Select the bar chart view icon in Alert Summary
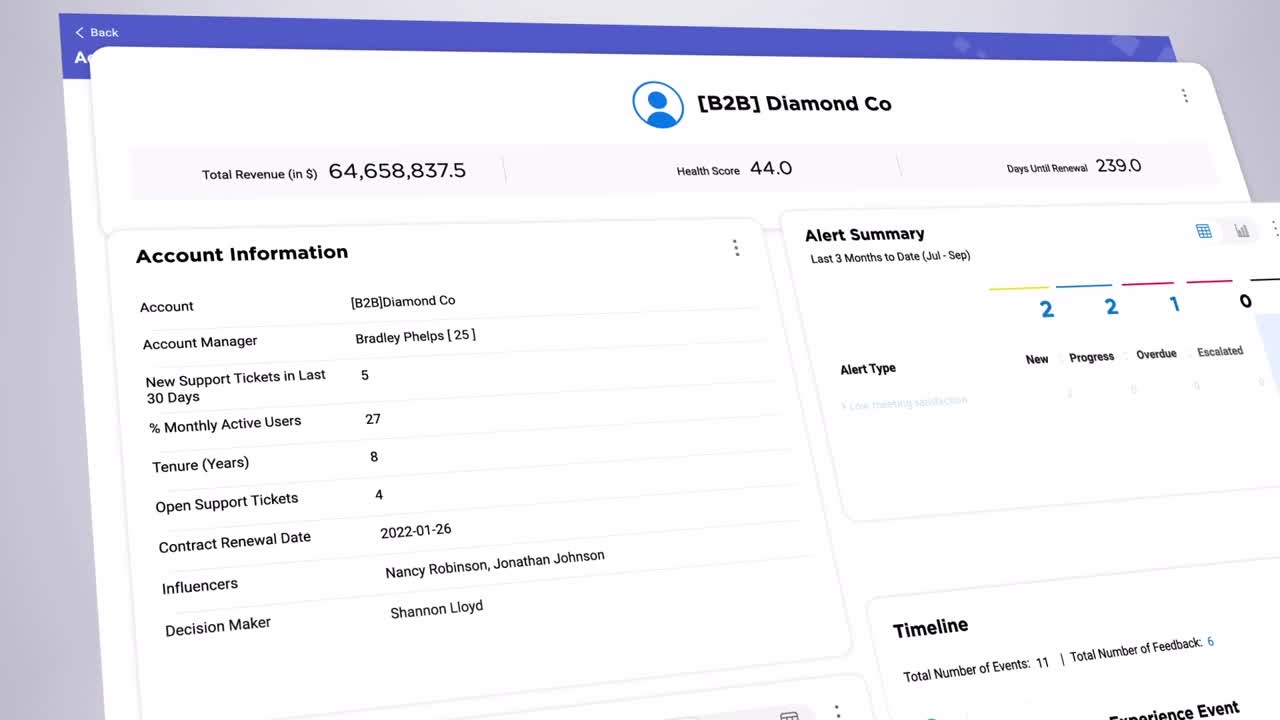Image resolution: width=1280 pixels, height=720 pixels. (1241, 231)
